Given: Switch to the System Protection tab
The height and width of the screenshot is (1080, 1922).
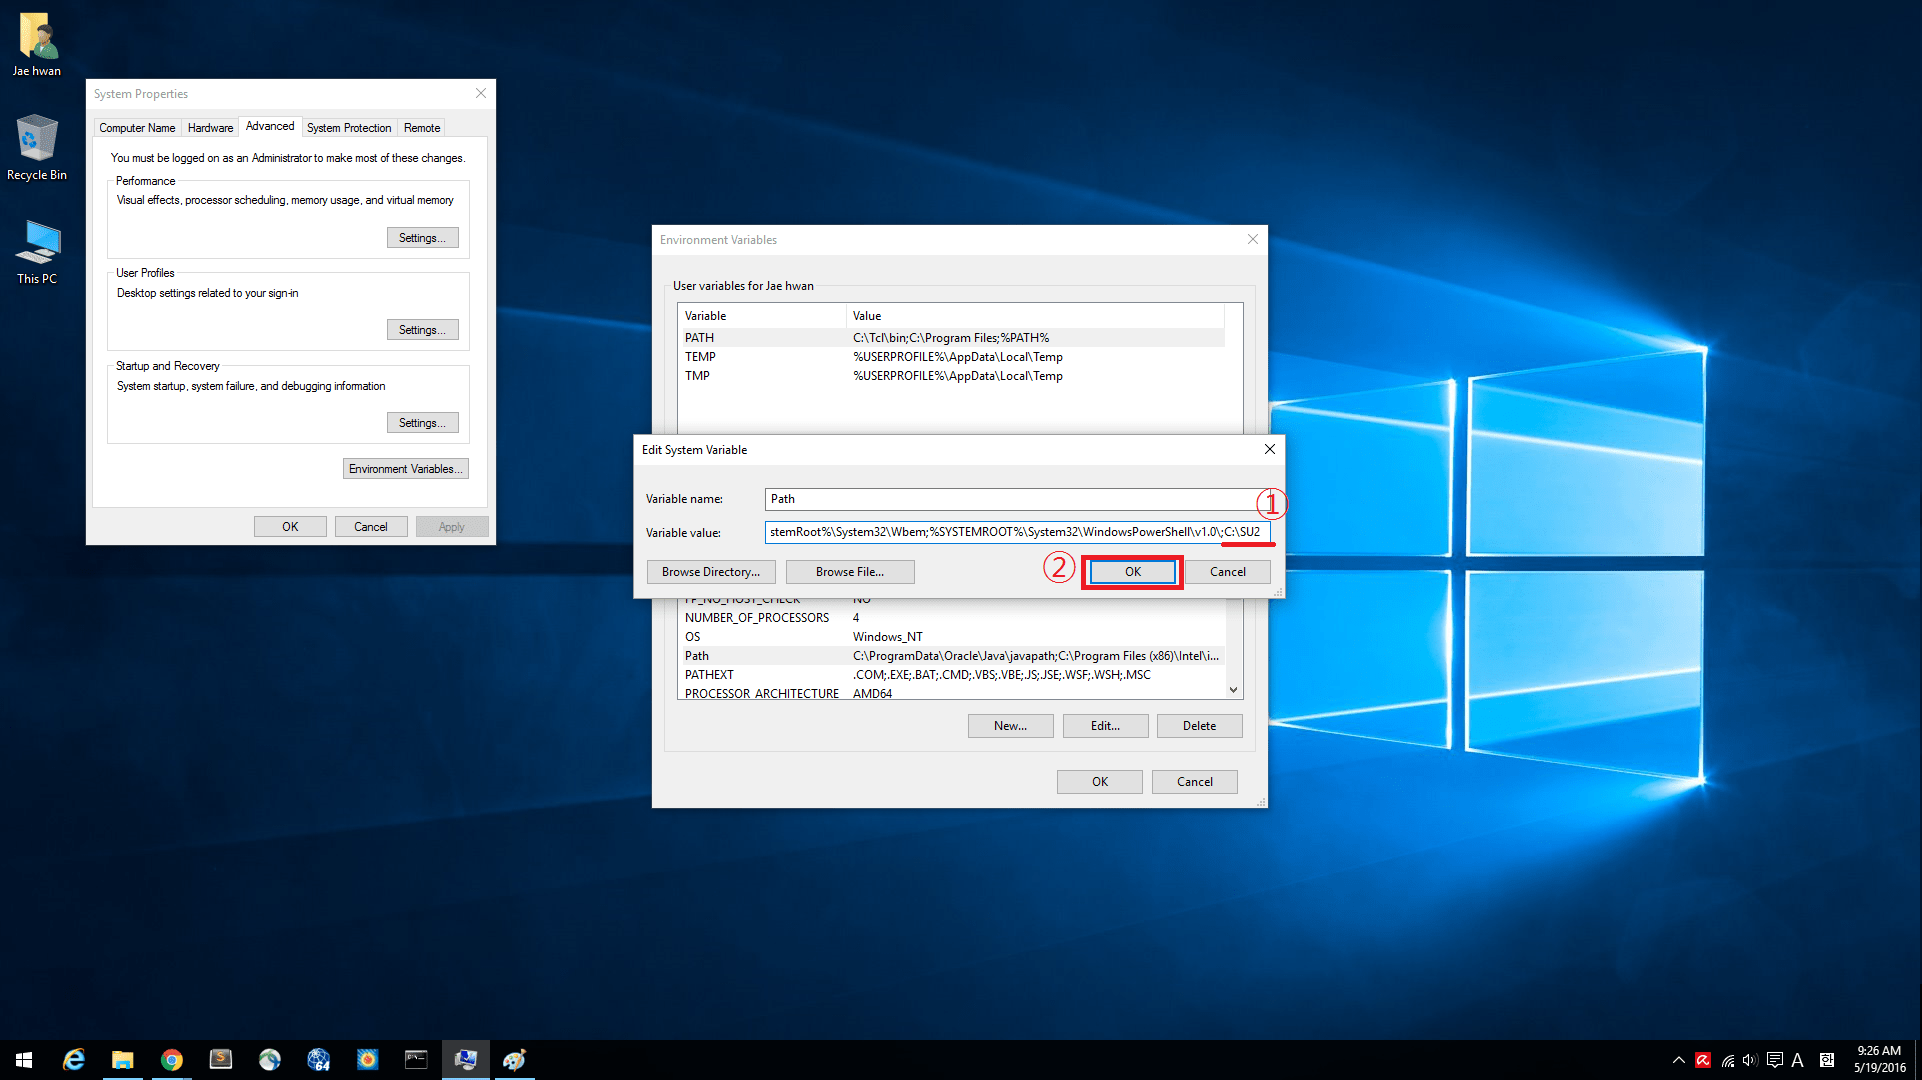Looking at the screenshot, I should tap(348, 128).
